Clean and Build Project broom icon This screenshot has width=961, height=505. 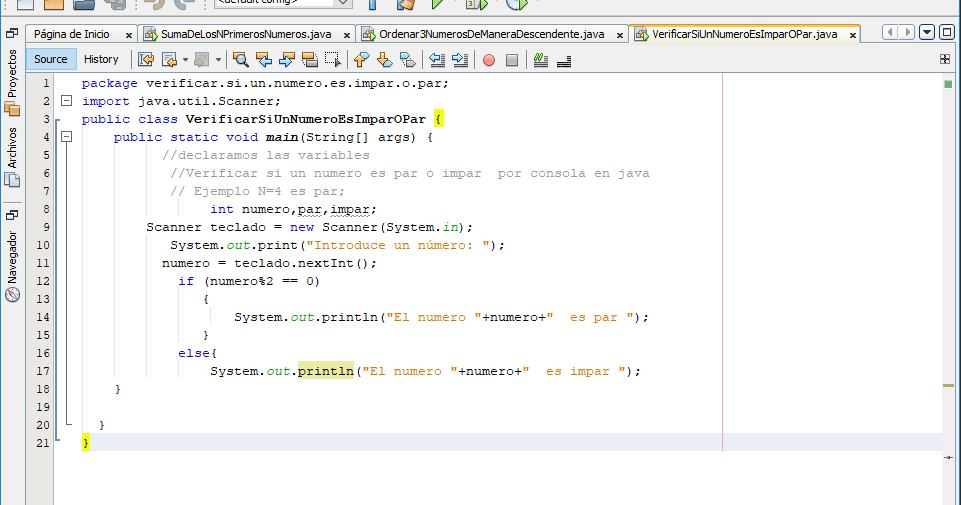coord(406,4)
